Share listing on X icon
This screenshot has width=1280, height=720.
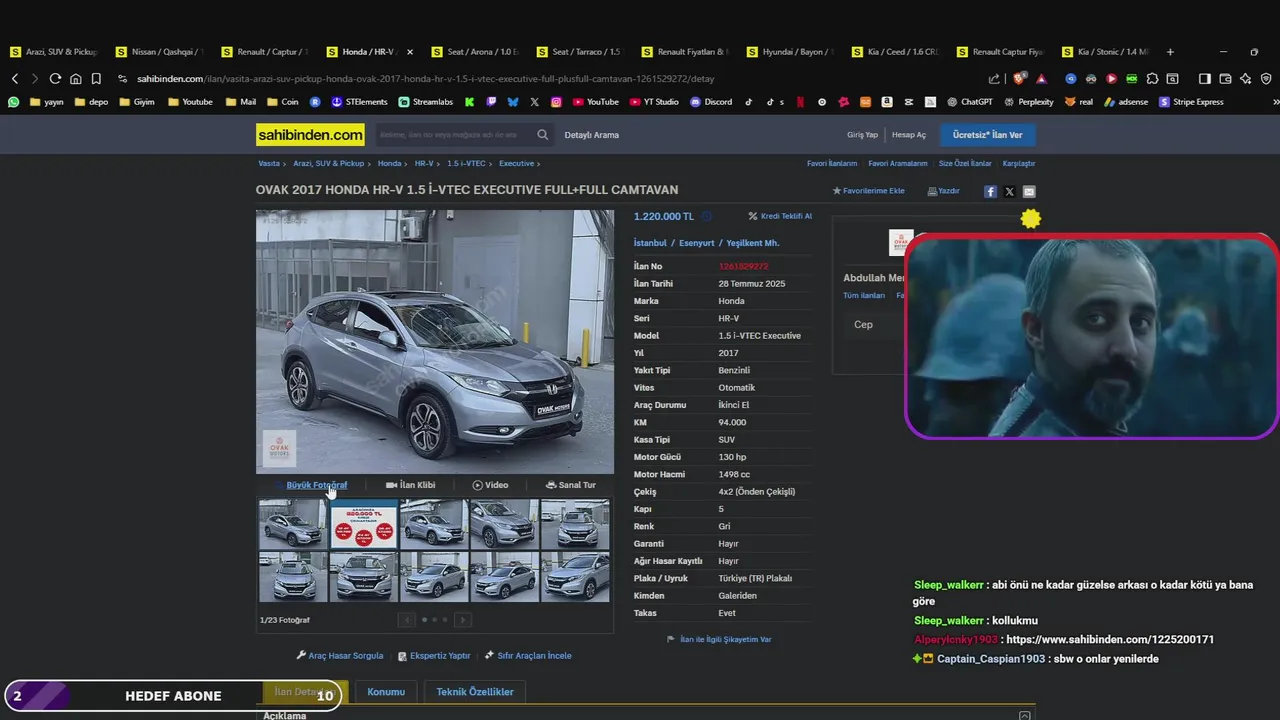pyautogui.click(x=1009, y=191)
